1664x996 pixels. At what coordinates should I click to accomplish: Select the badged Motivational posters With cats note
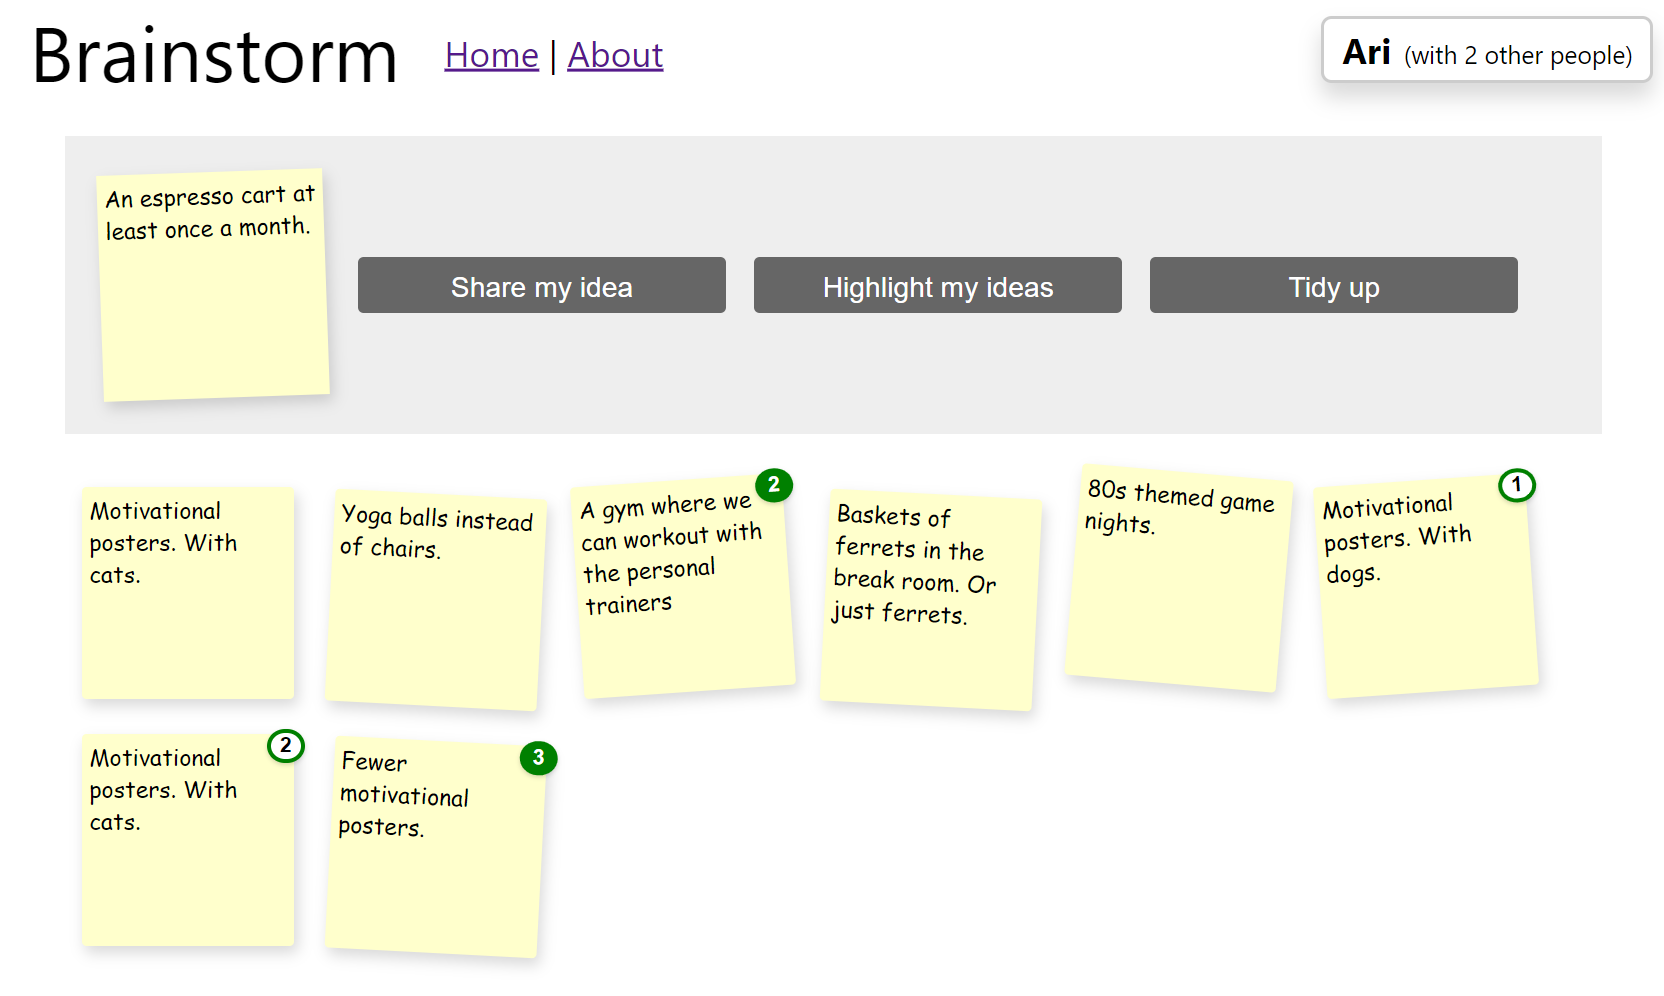coord(188,840)
